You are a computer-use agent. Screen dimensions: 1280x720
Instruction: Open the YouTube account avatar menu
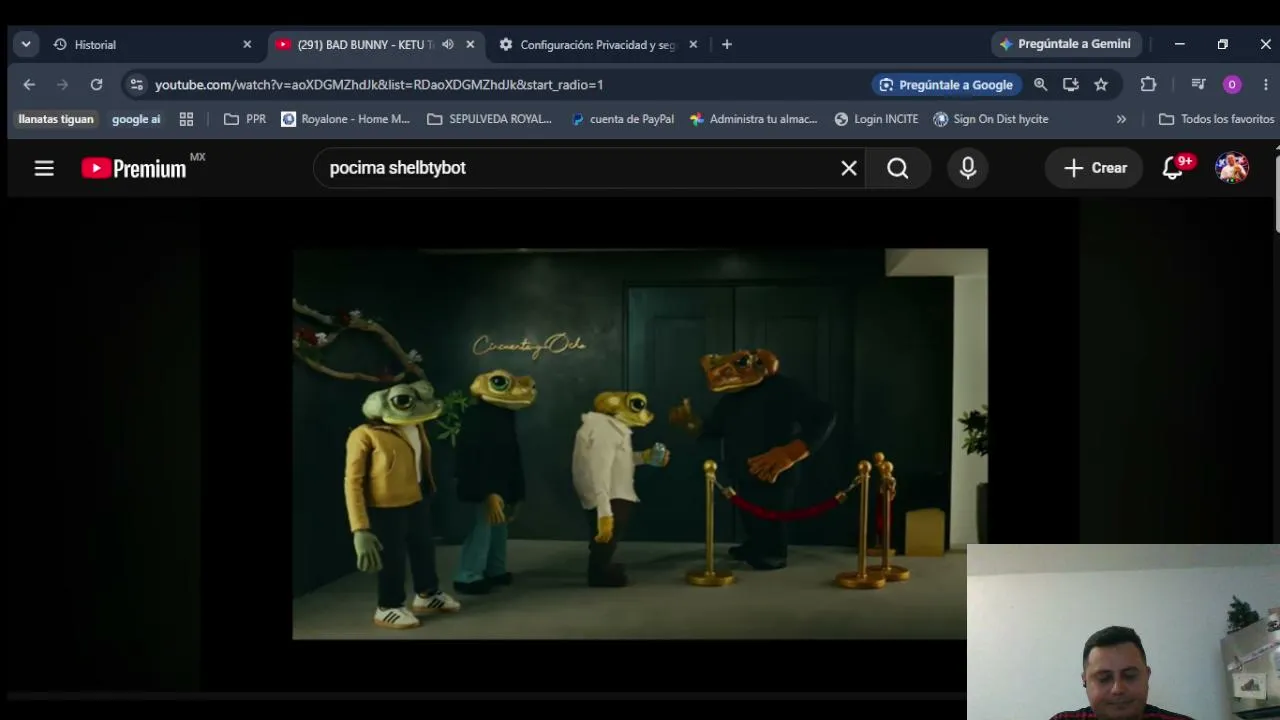tap(1232, 168)
